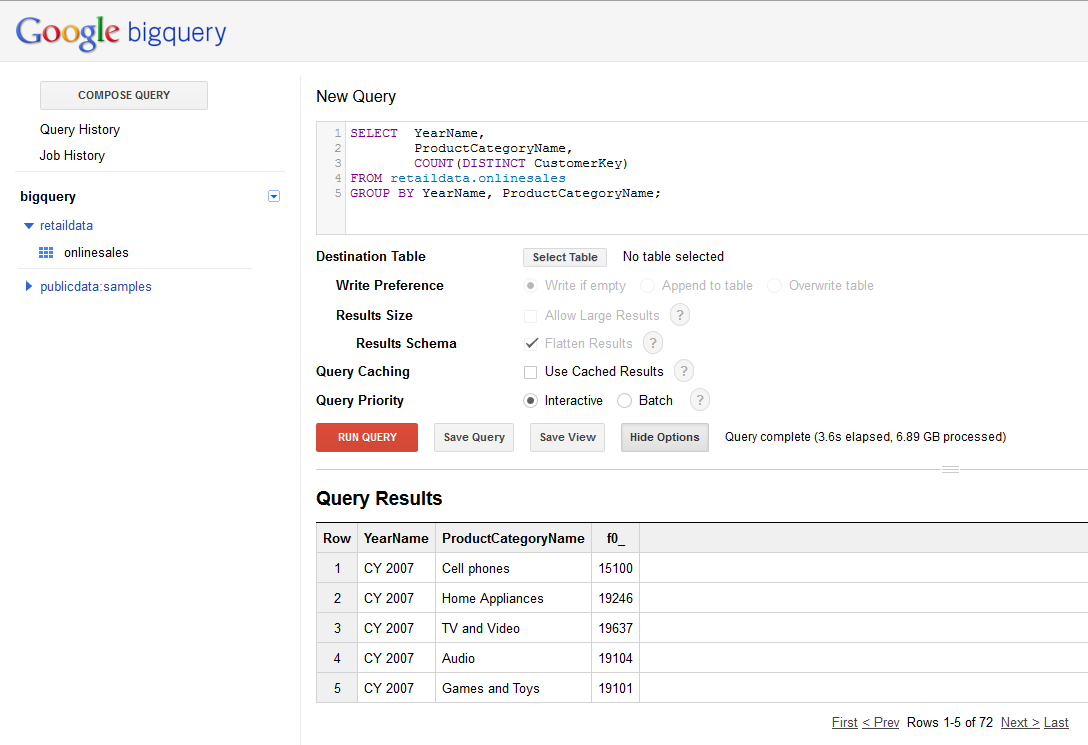Click the ProductCategoryName column header
The width and height of the screenshot is (1088, 745).
click(x=513, y=538)
